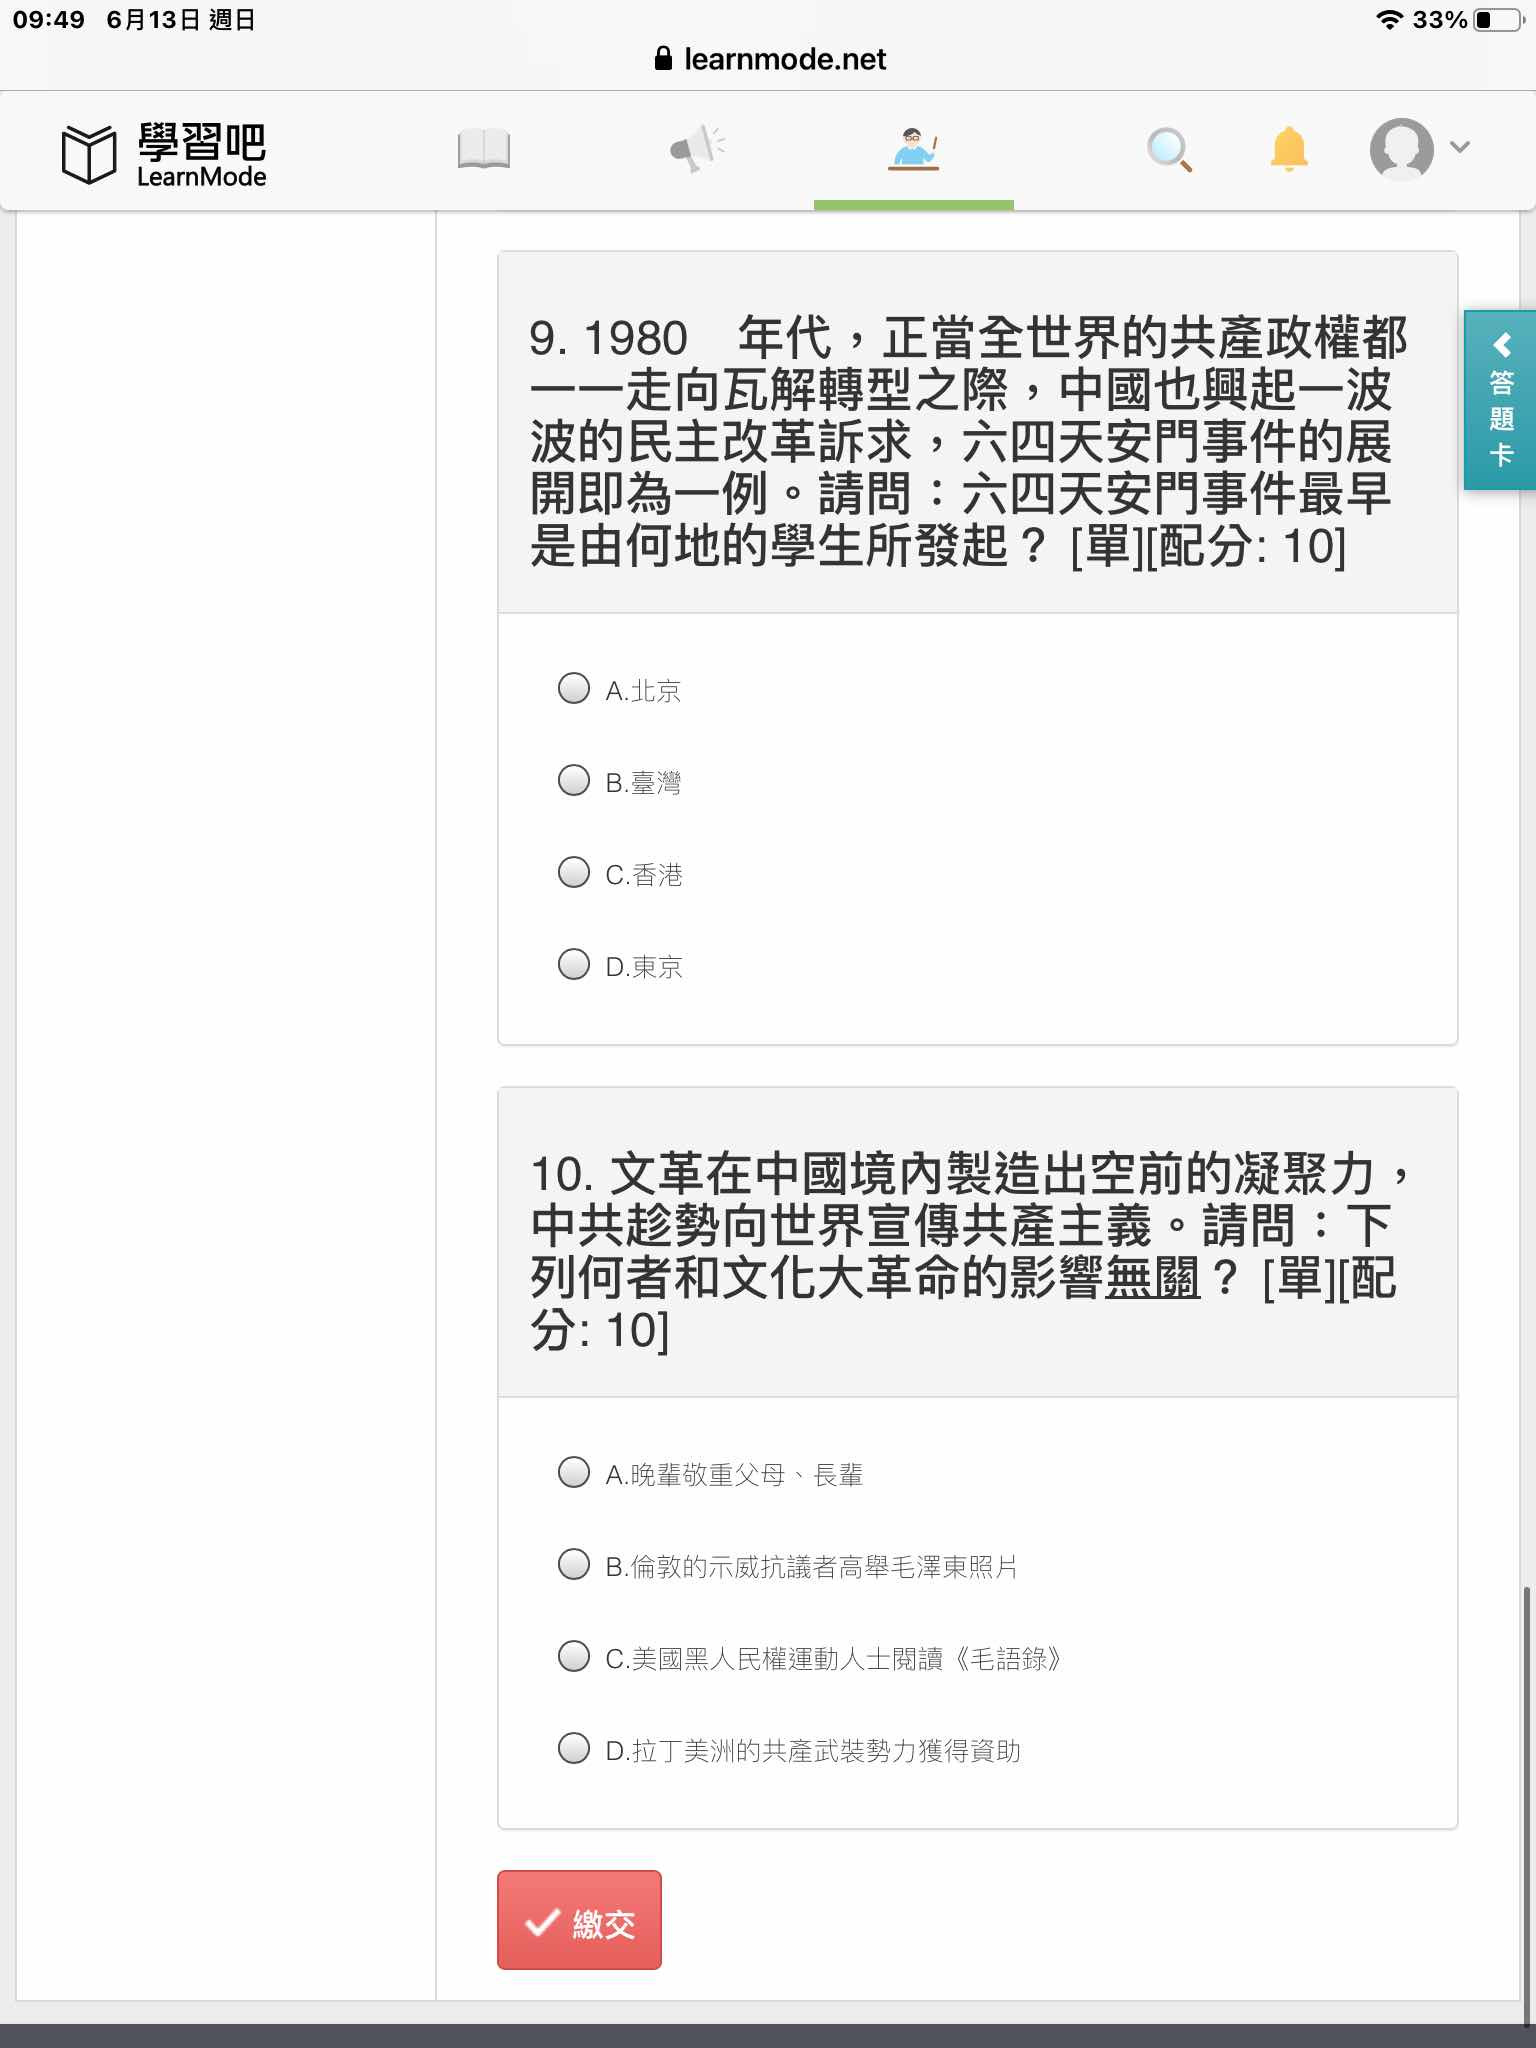Tap the learnmode.net address bar
Viewport: 1536px width, 2048px height.
click(x=770, y=59)
